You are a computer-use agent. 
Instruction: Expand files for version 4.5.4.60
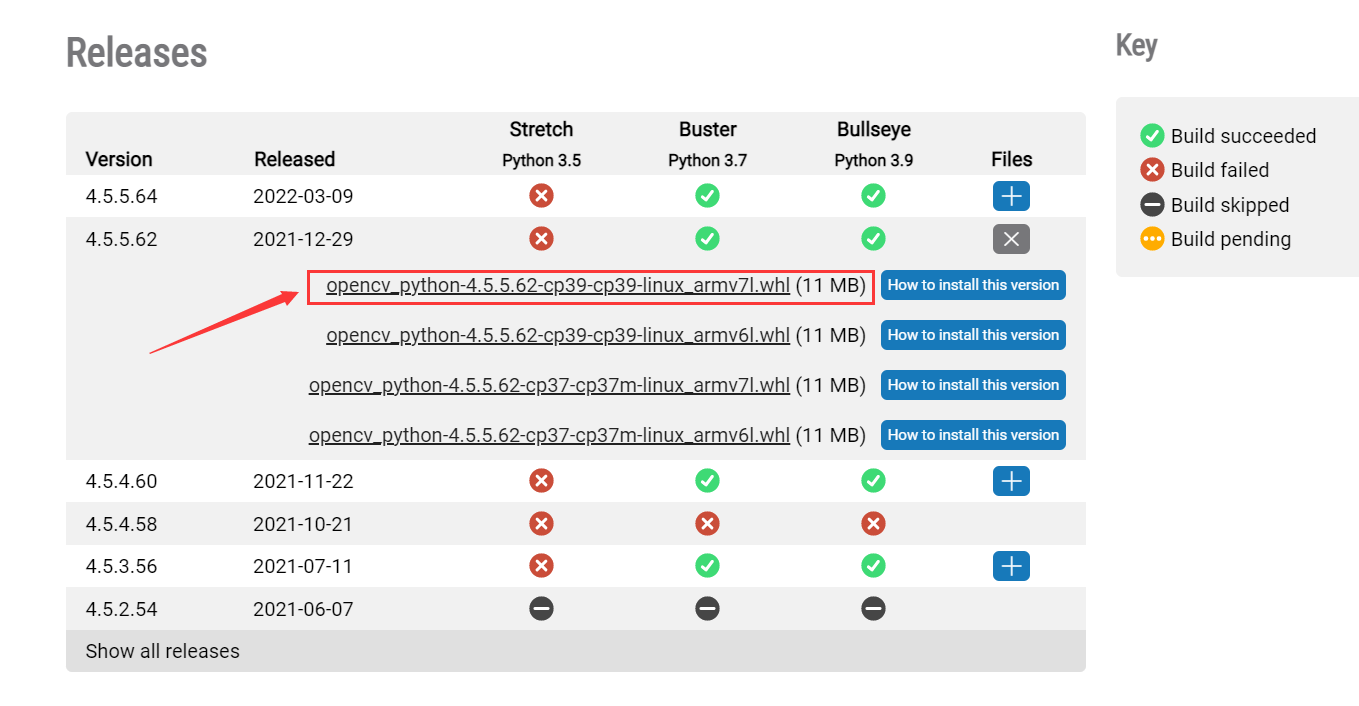click(x=1011, y=481)
